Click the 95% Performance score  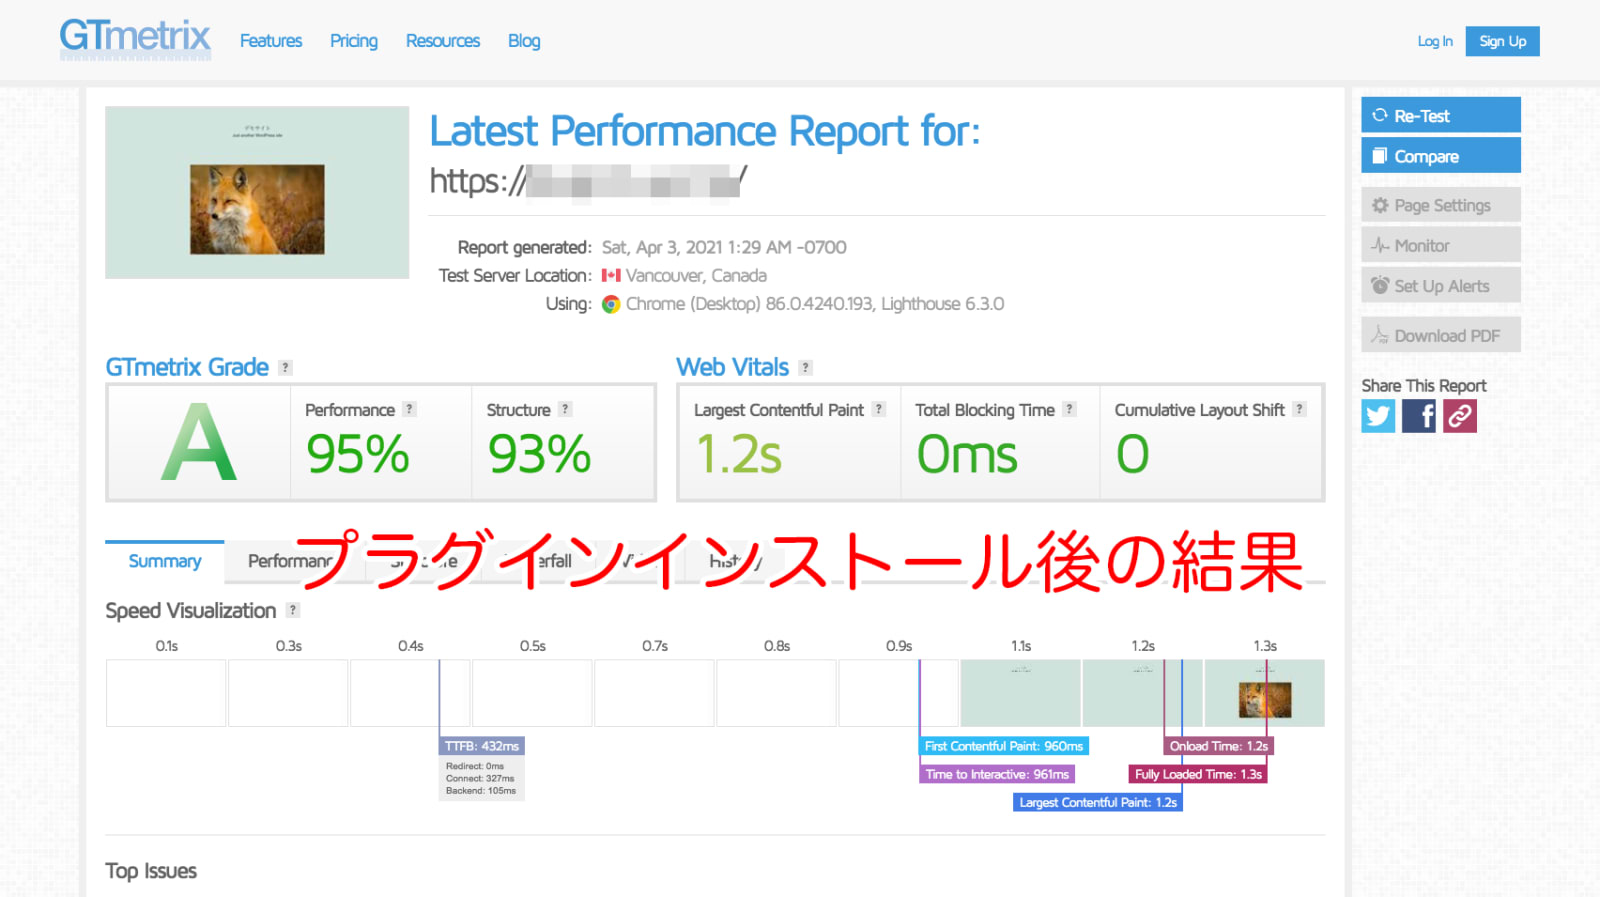click(358, 454)
